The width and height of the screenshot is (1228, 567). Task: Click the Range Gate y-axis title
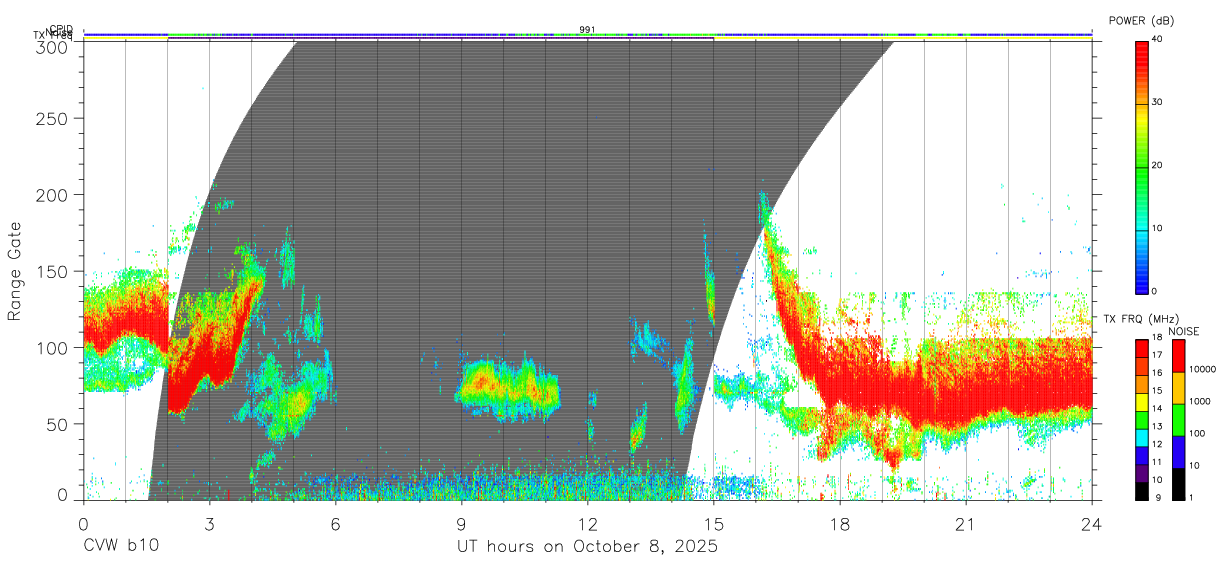pos(15,271)
